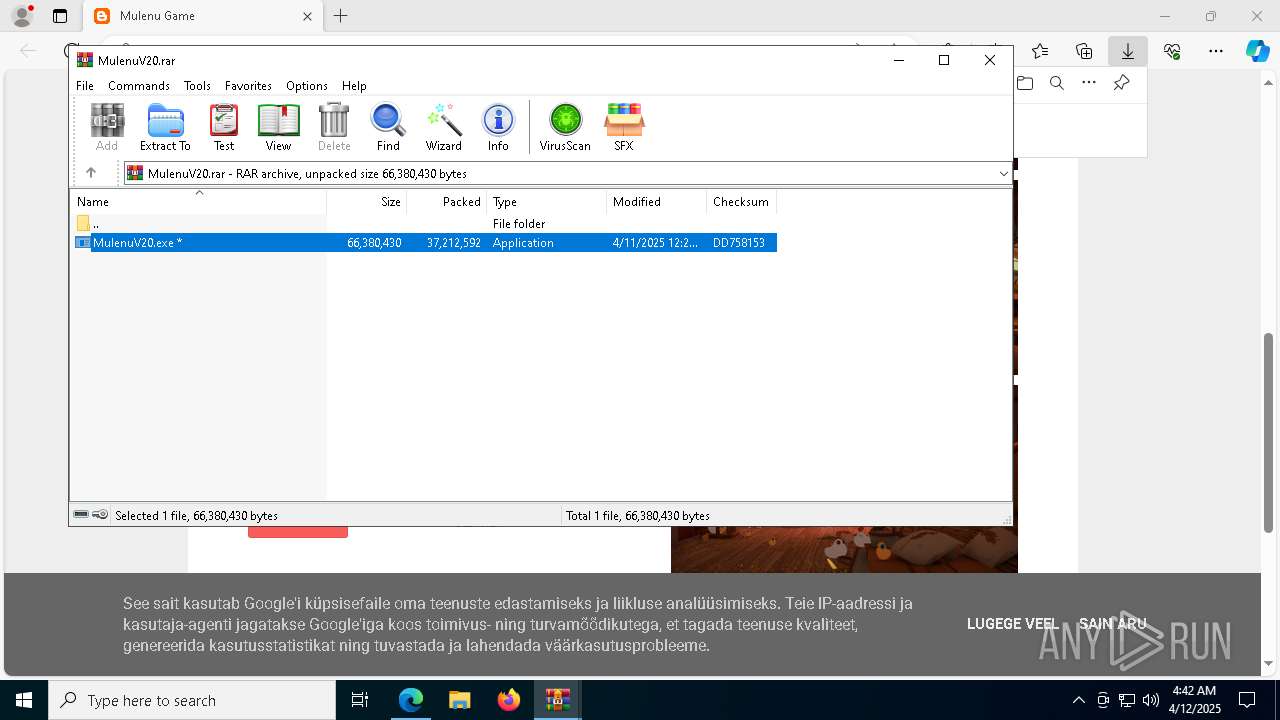Open the Favorites menu
The height and width of the screenshot is (720, 1280).
pyautogui.click(x=248, y=86)
